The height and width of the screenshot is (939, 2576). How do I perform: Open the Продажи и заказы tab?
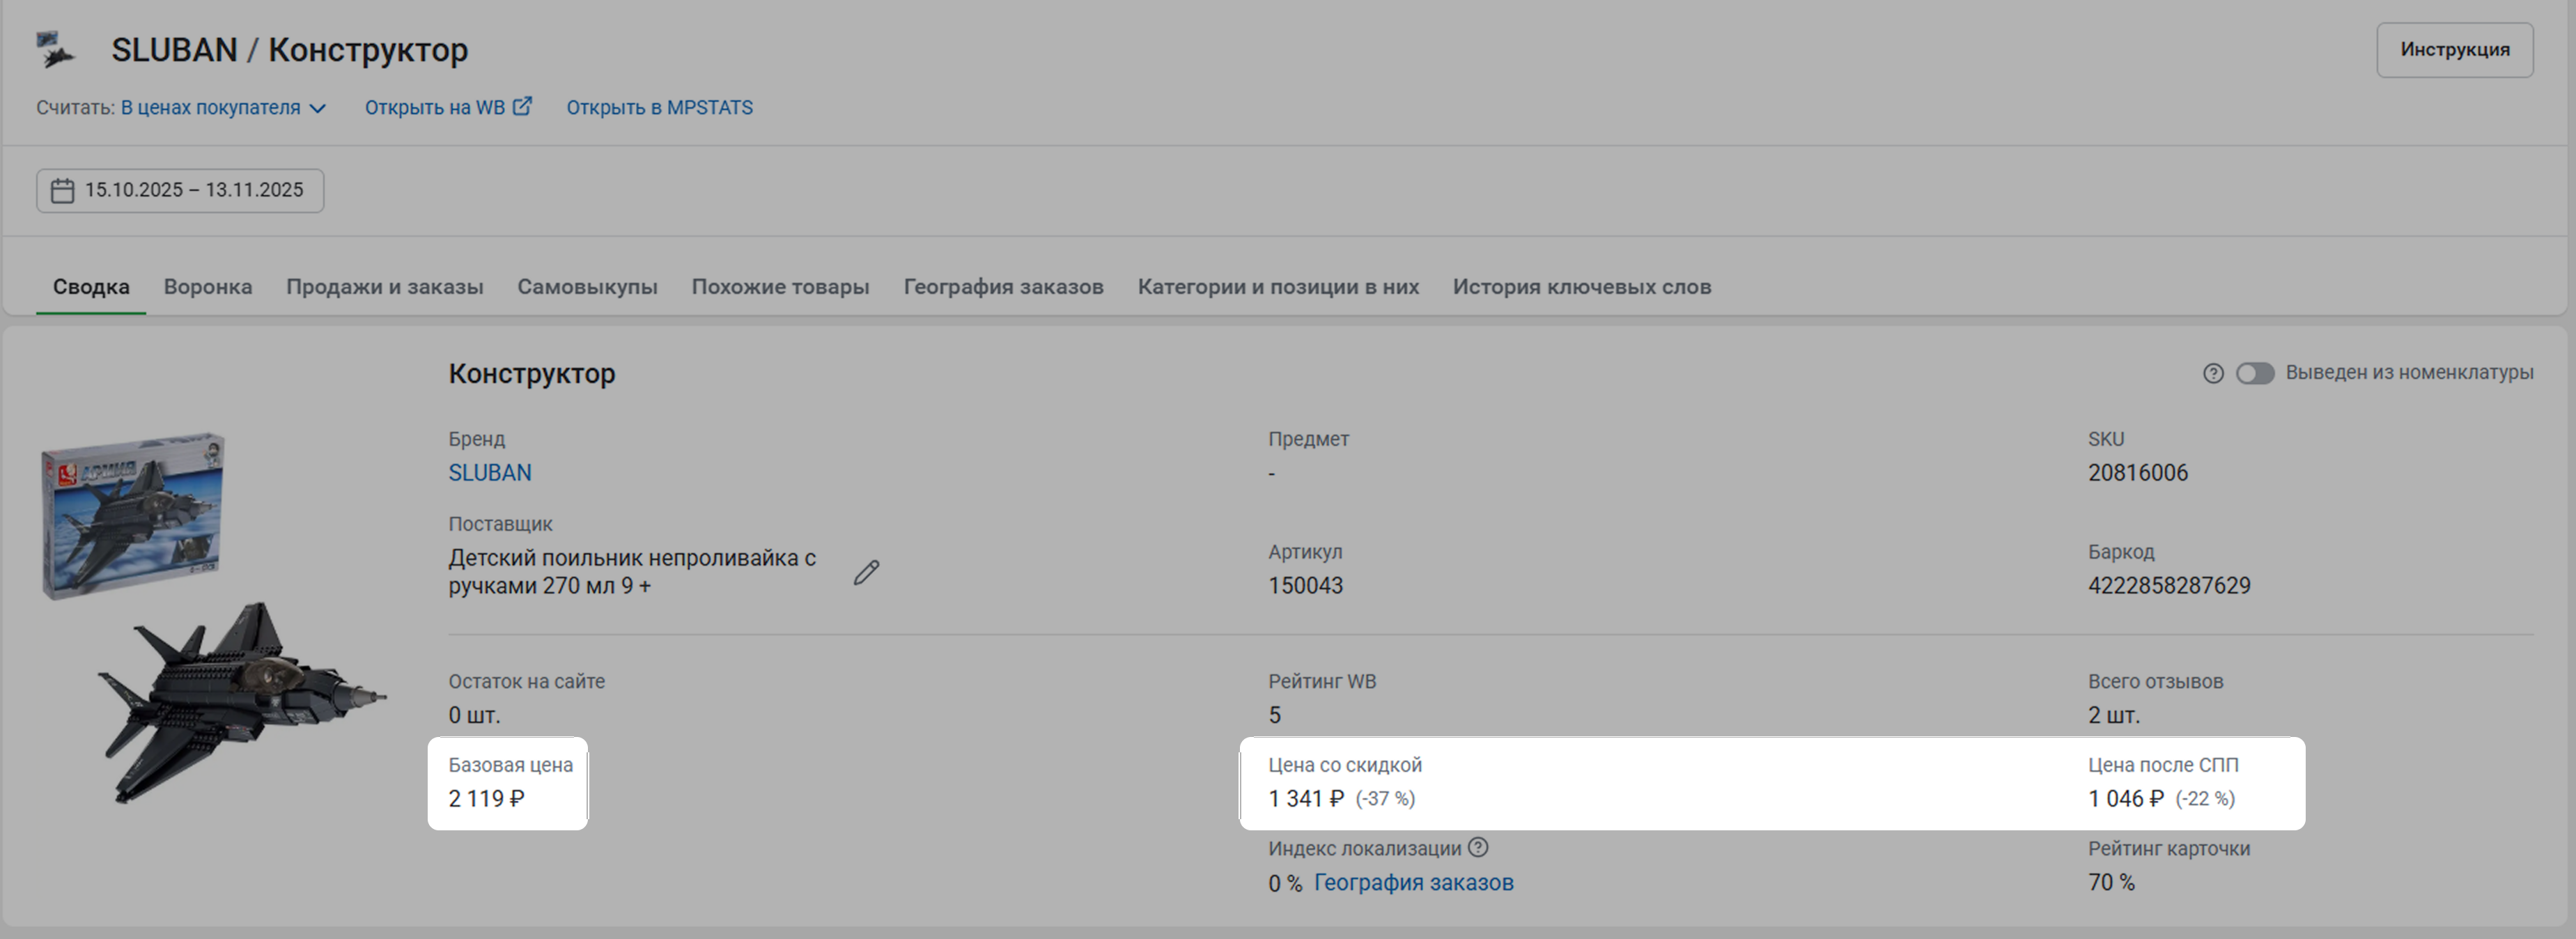coord(384,287)
